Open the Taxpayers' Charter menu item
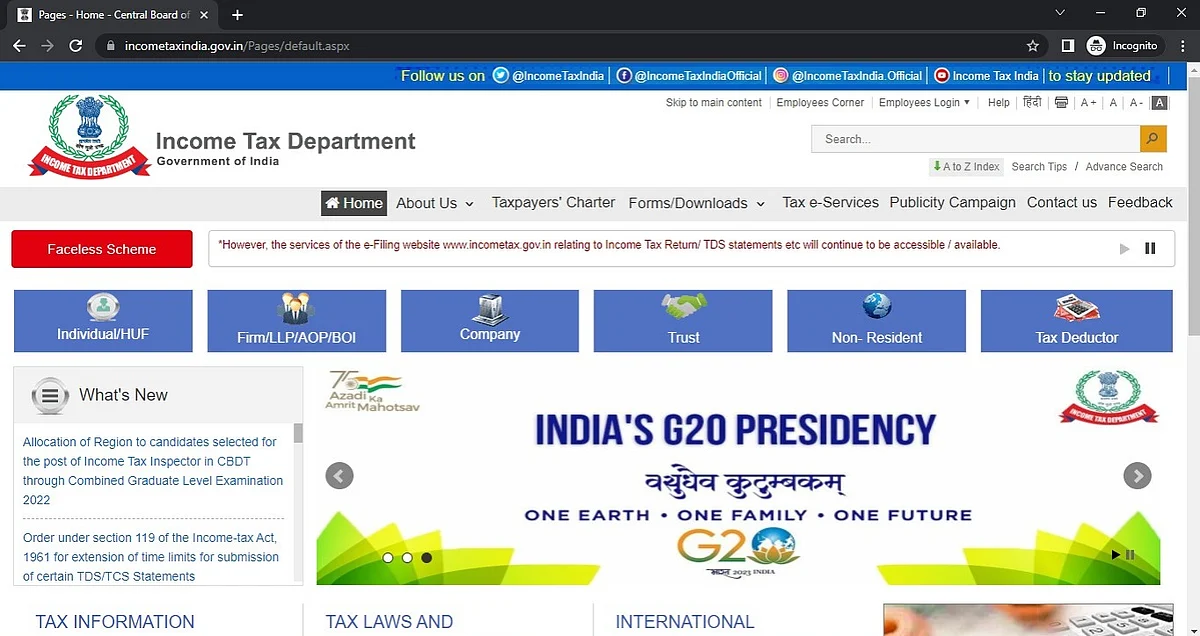Viewport: 1200px width, 636px height. [554, 202]
